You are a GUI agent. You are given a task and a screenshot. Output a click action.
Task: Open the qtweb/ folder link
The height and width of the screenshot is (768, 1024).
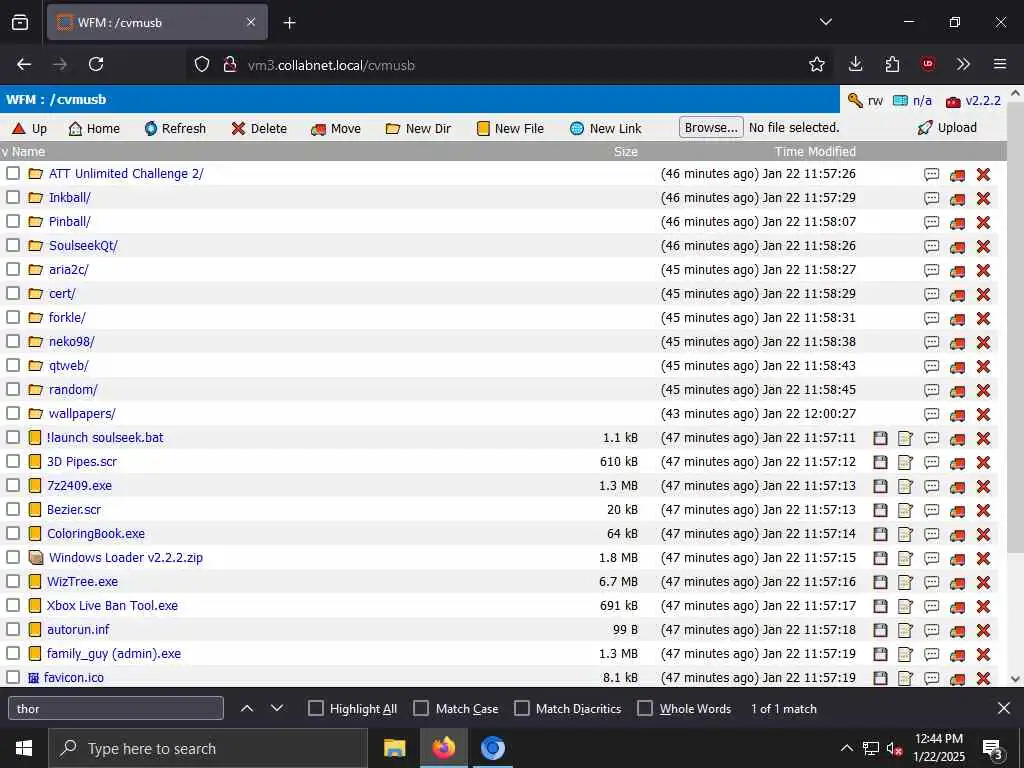(x=69, y=366)
